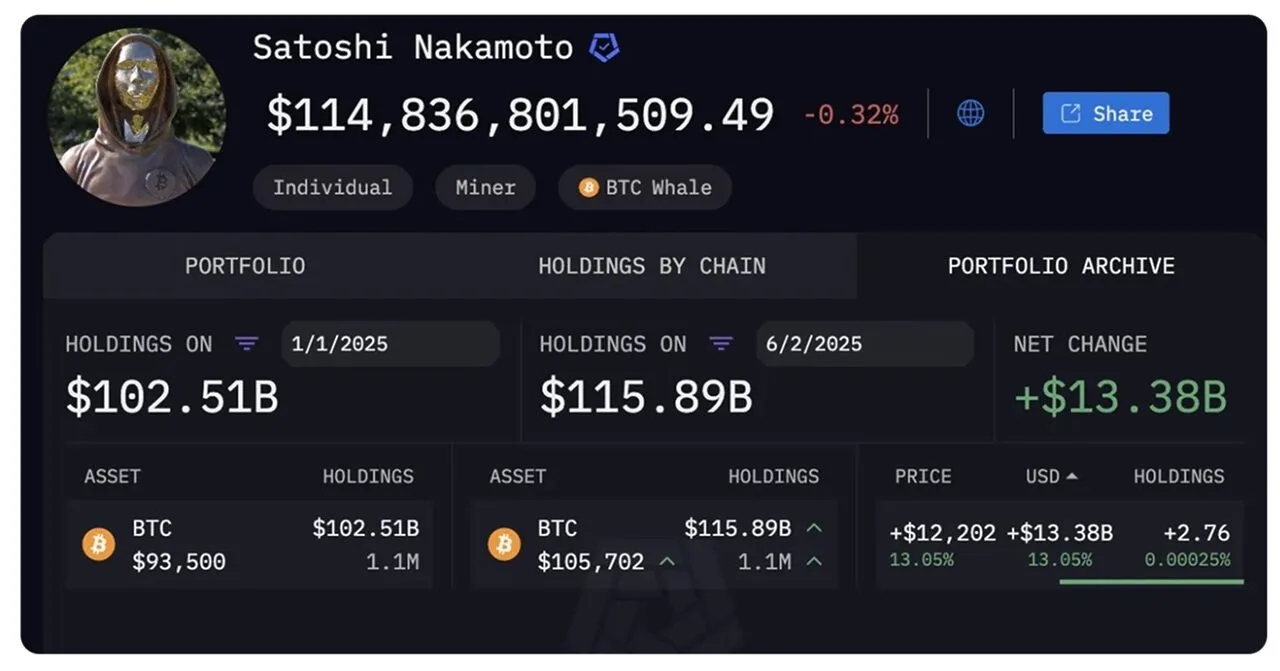Viewport: 1280px width, 671px height.
Task: Open the globe icon near the Share button
Action: click(968, 113)
